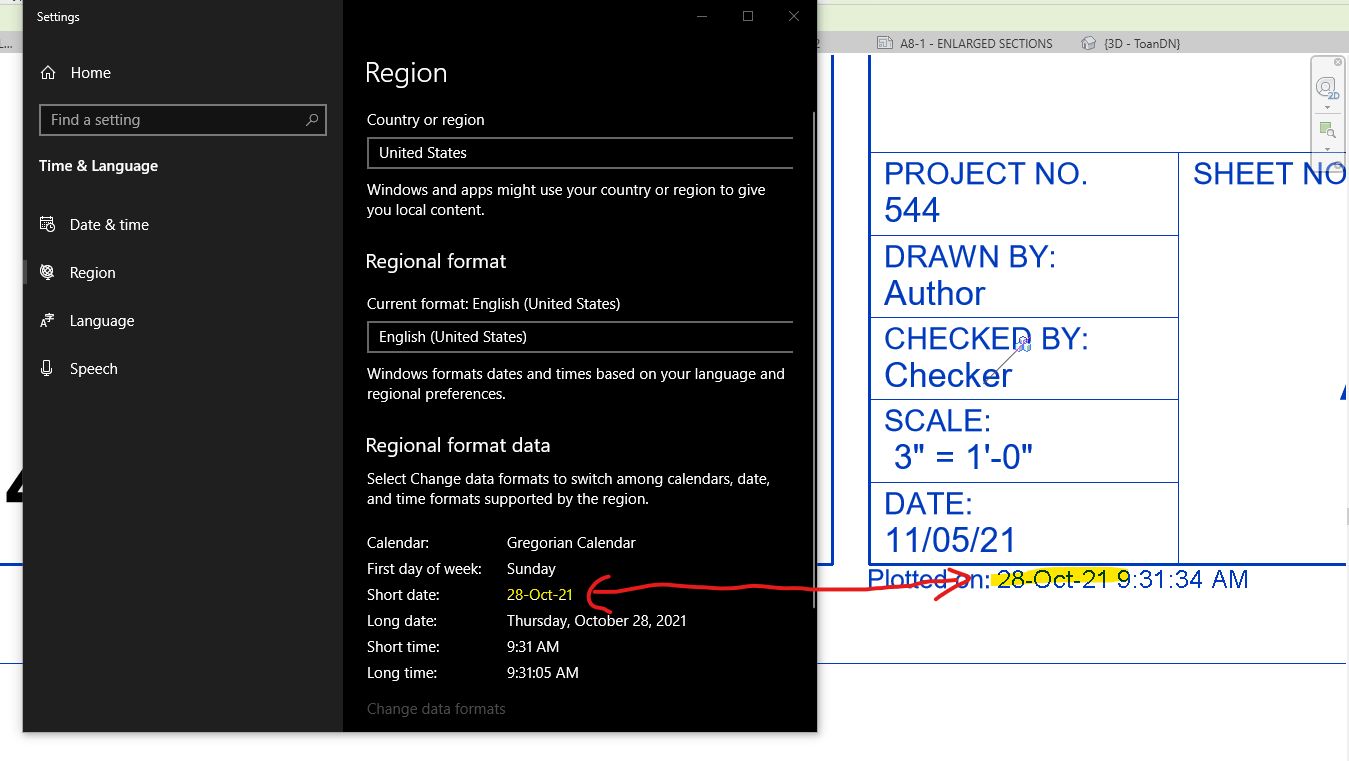Open the Country or region dropdown
This screenshot has height=761, width=1349.
(x=580, y=153)
